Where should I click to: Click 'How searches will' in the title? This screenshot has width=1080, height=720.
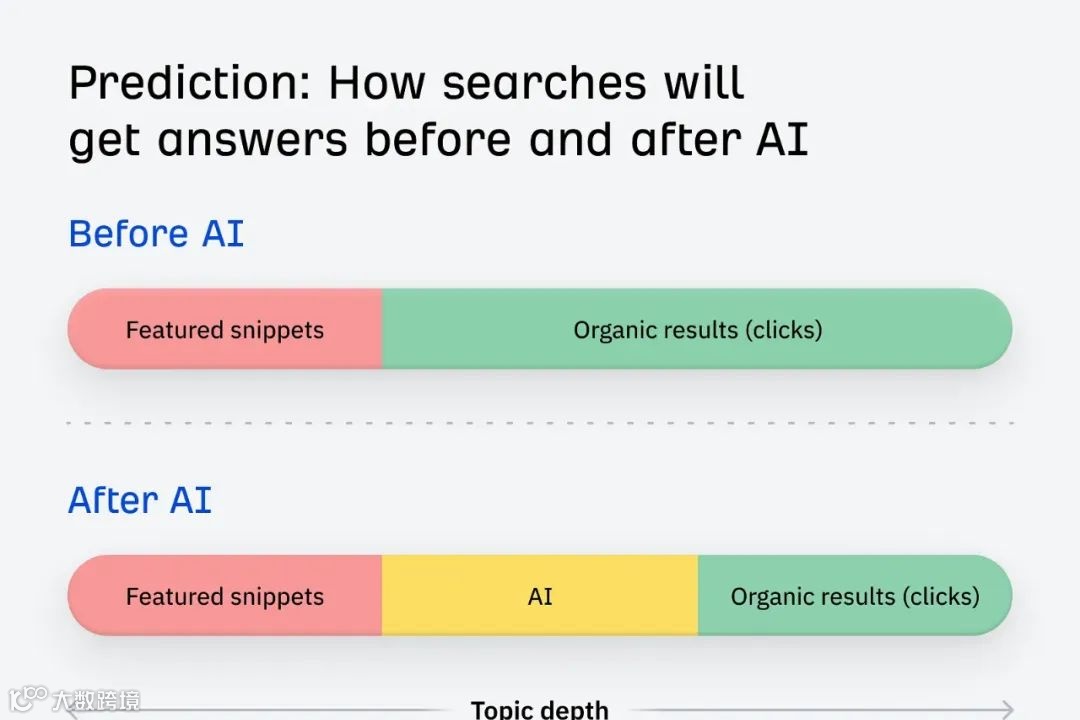coord(536,84)
